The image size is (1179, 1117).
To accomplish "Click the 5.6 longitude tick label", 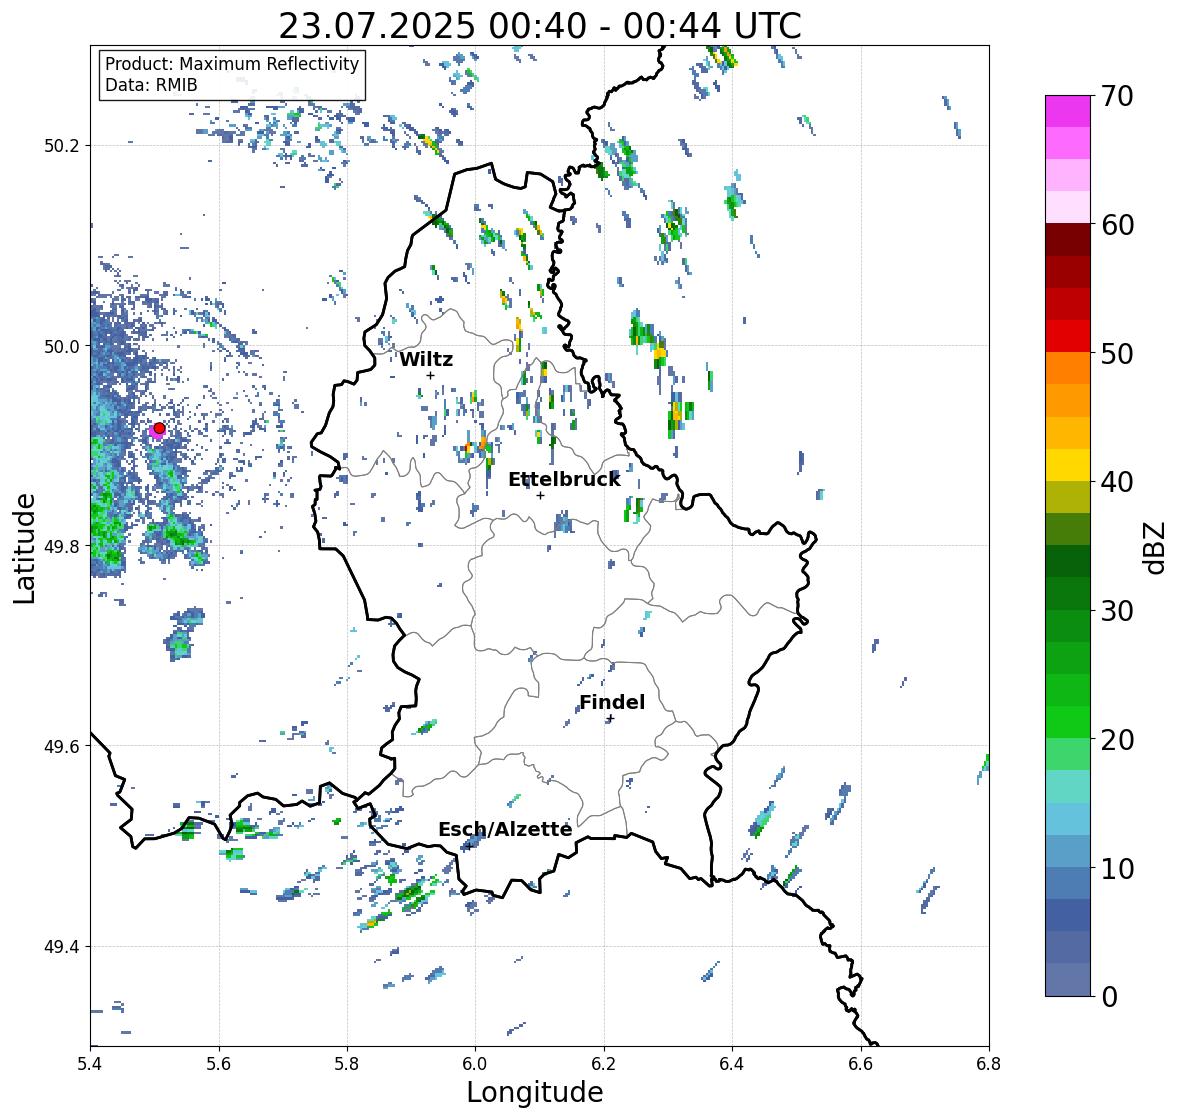I will coord(219,1064).
